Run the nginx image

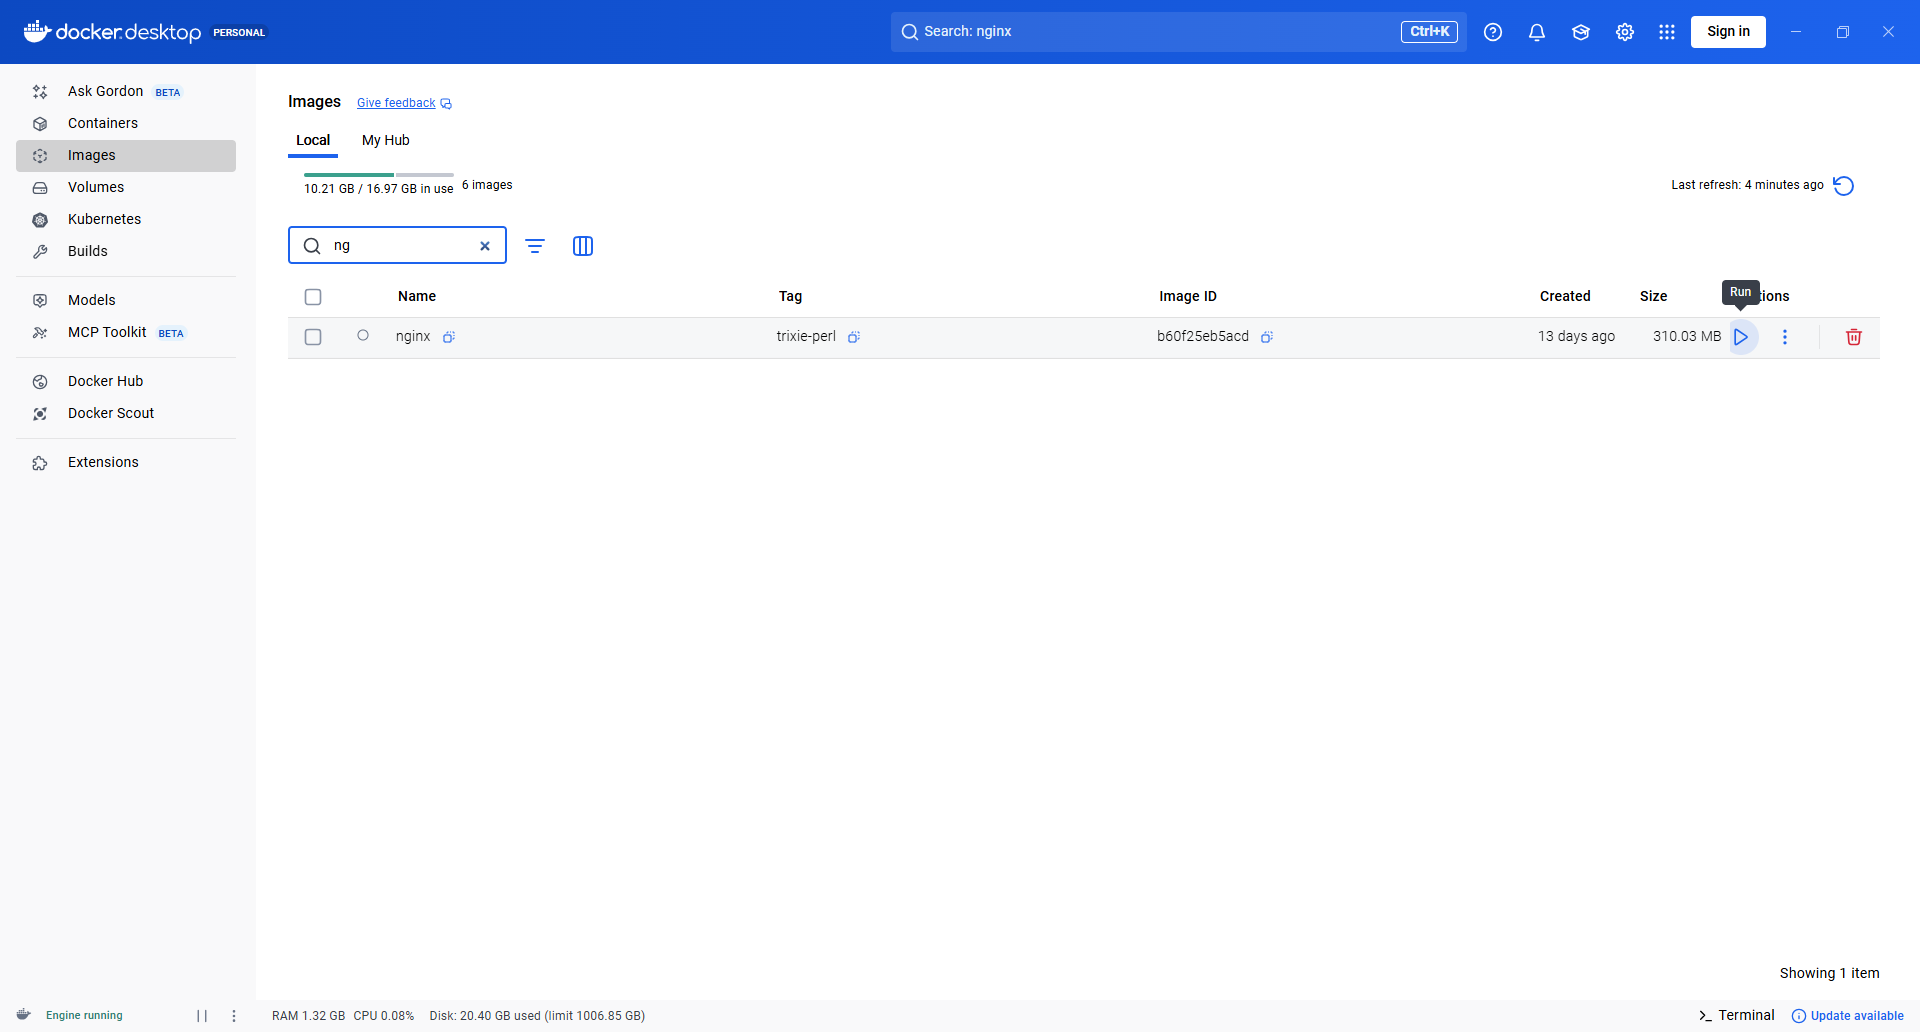tap(1741, 337)
